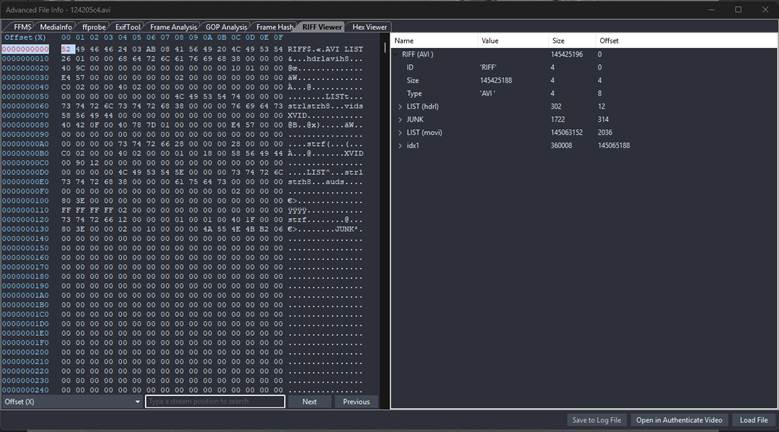
Task: Maximize the Advanced File Info window
Action: (738, 9)
